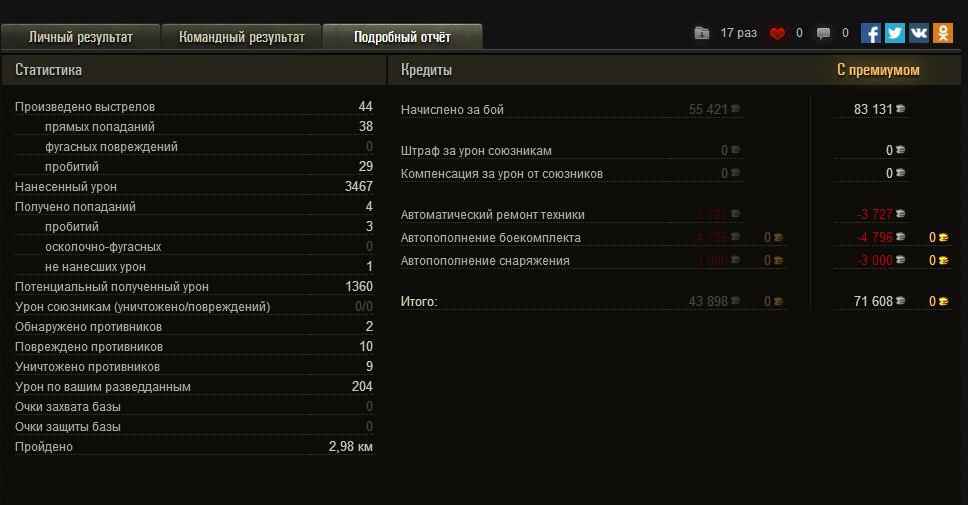
Task: Open comments via the speech bubble icon
Action: click(823, 33)
